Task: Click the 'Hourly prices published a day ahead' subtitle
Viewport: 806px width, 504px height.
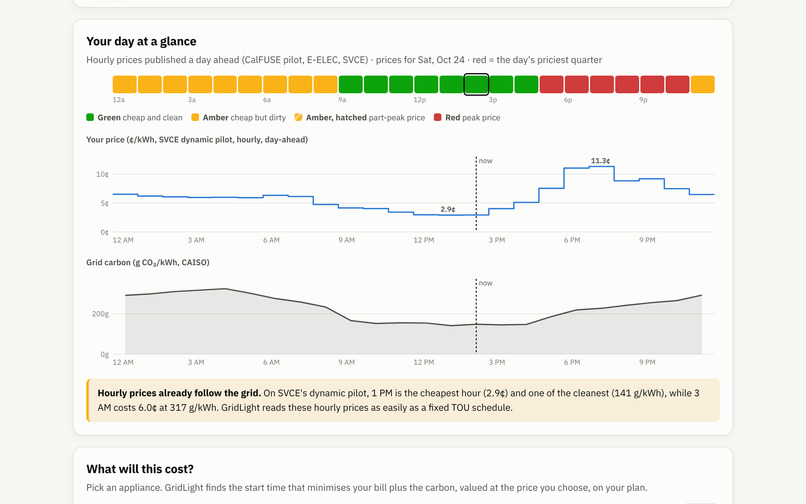Action: pyautogui.click(x=344, y=60)
